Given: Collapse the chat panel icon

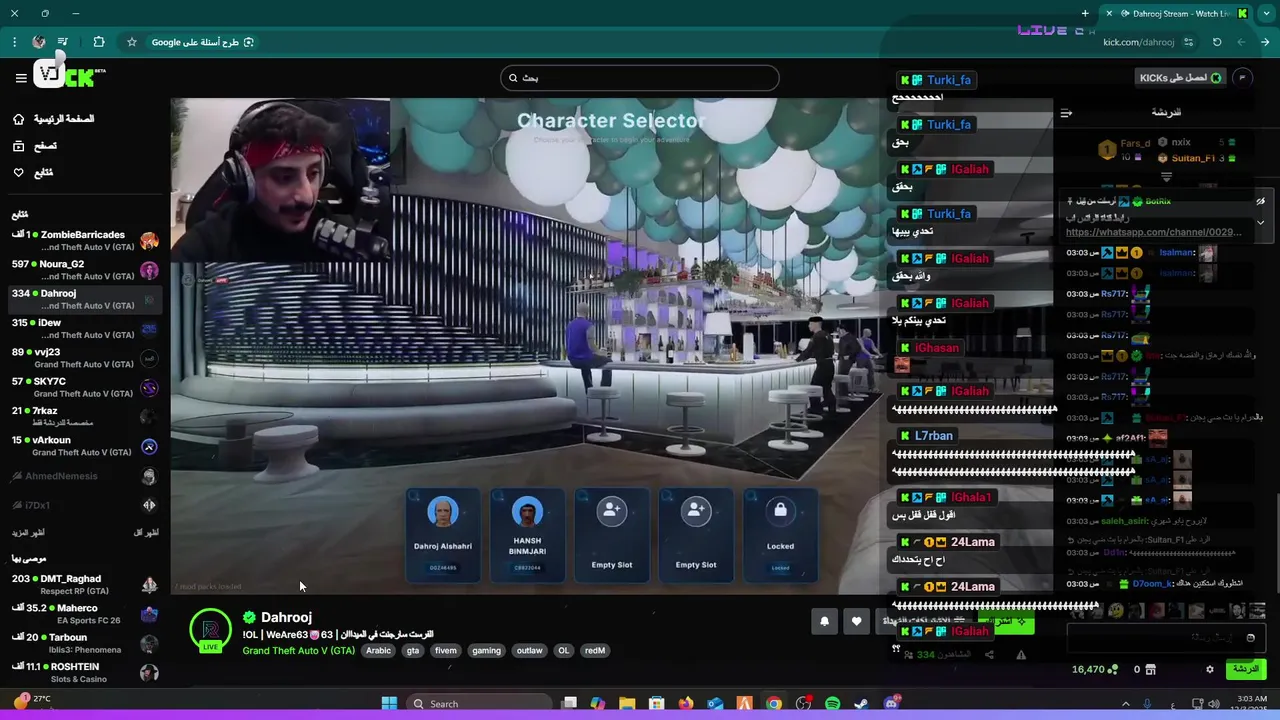Looking at the screenshot, I should pyautogui.click(x=1066, y=113).
